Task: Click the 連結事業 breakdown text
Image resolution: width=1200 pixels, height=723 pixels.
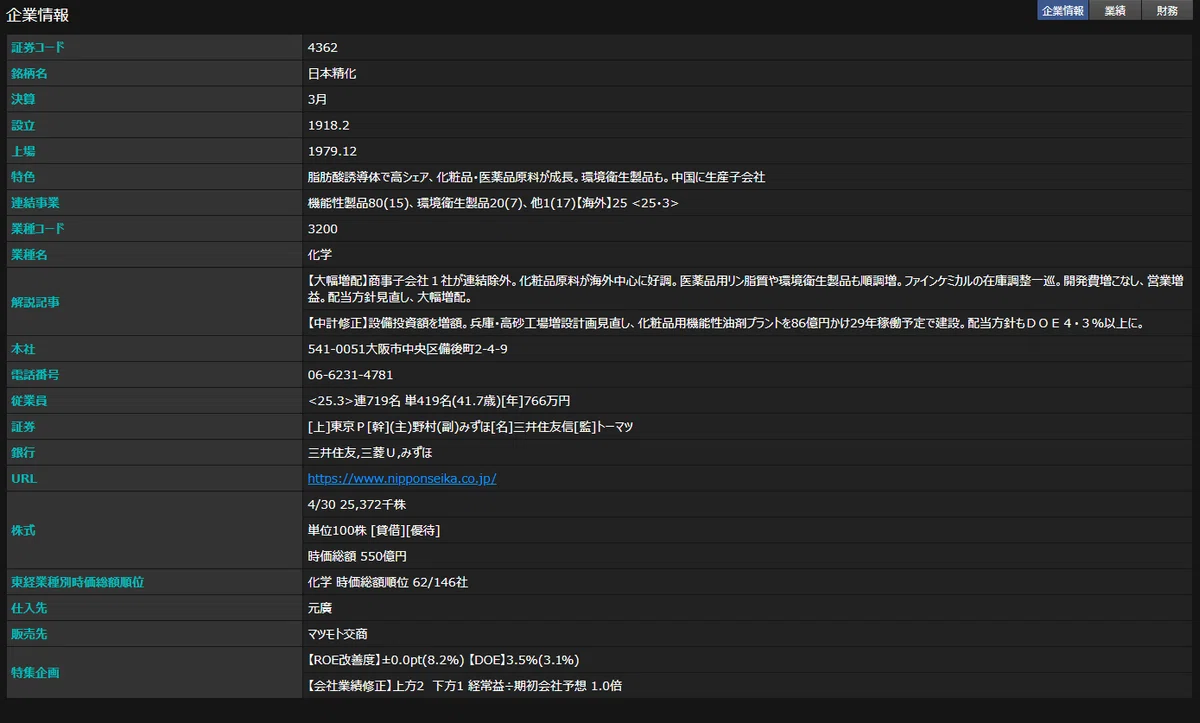Action: pyautogui.click(x=493, y=203)
